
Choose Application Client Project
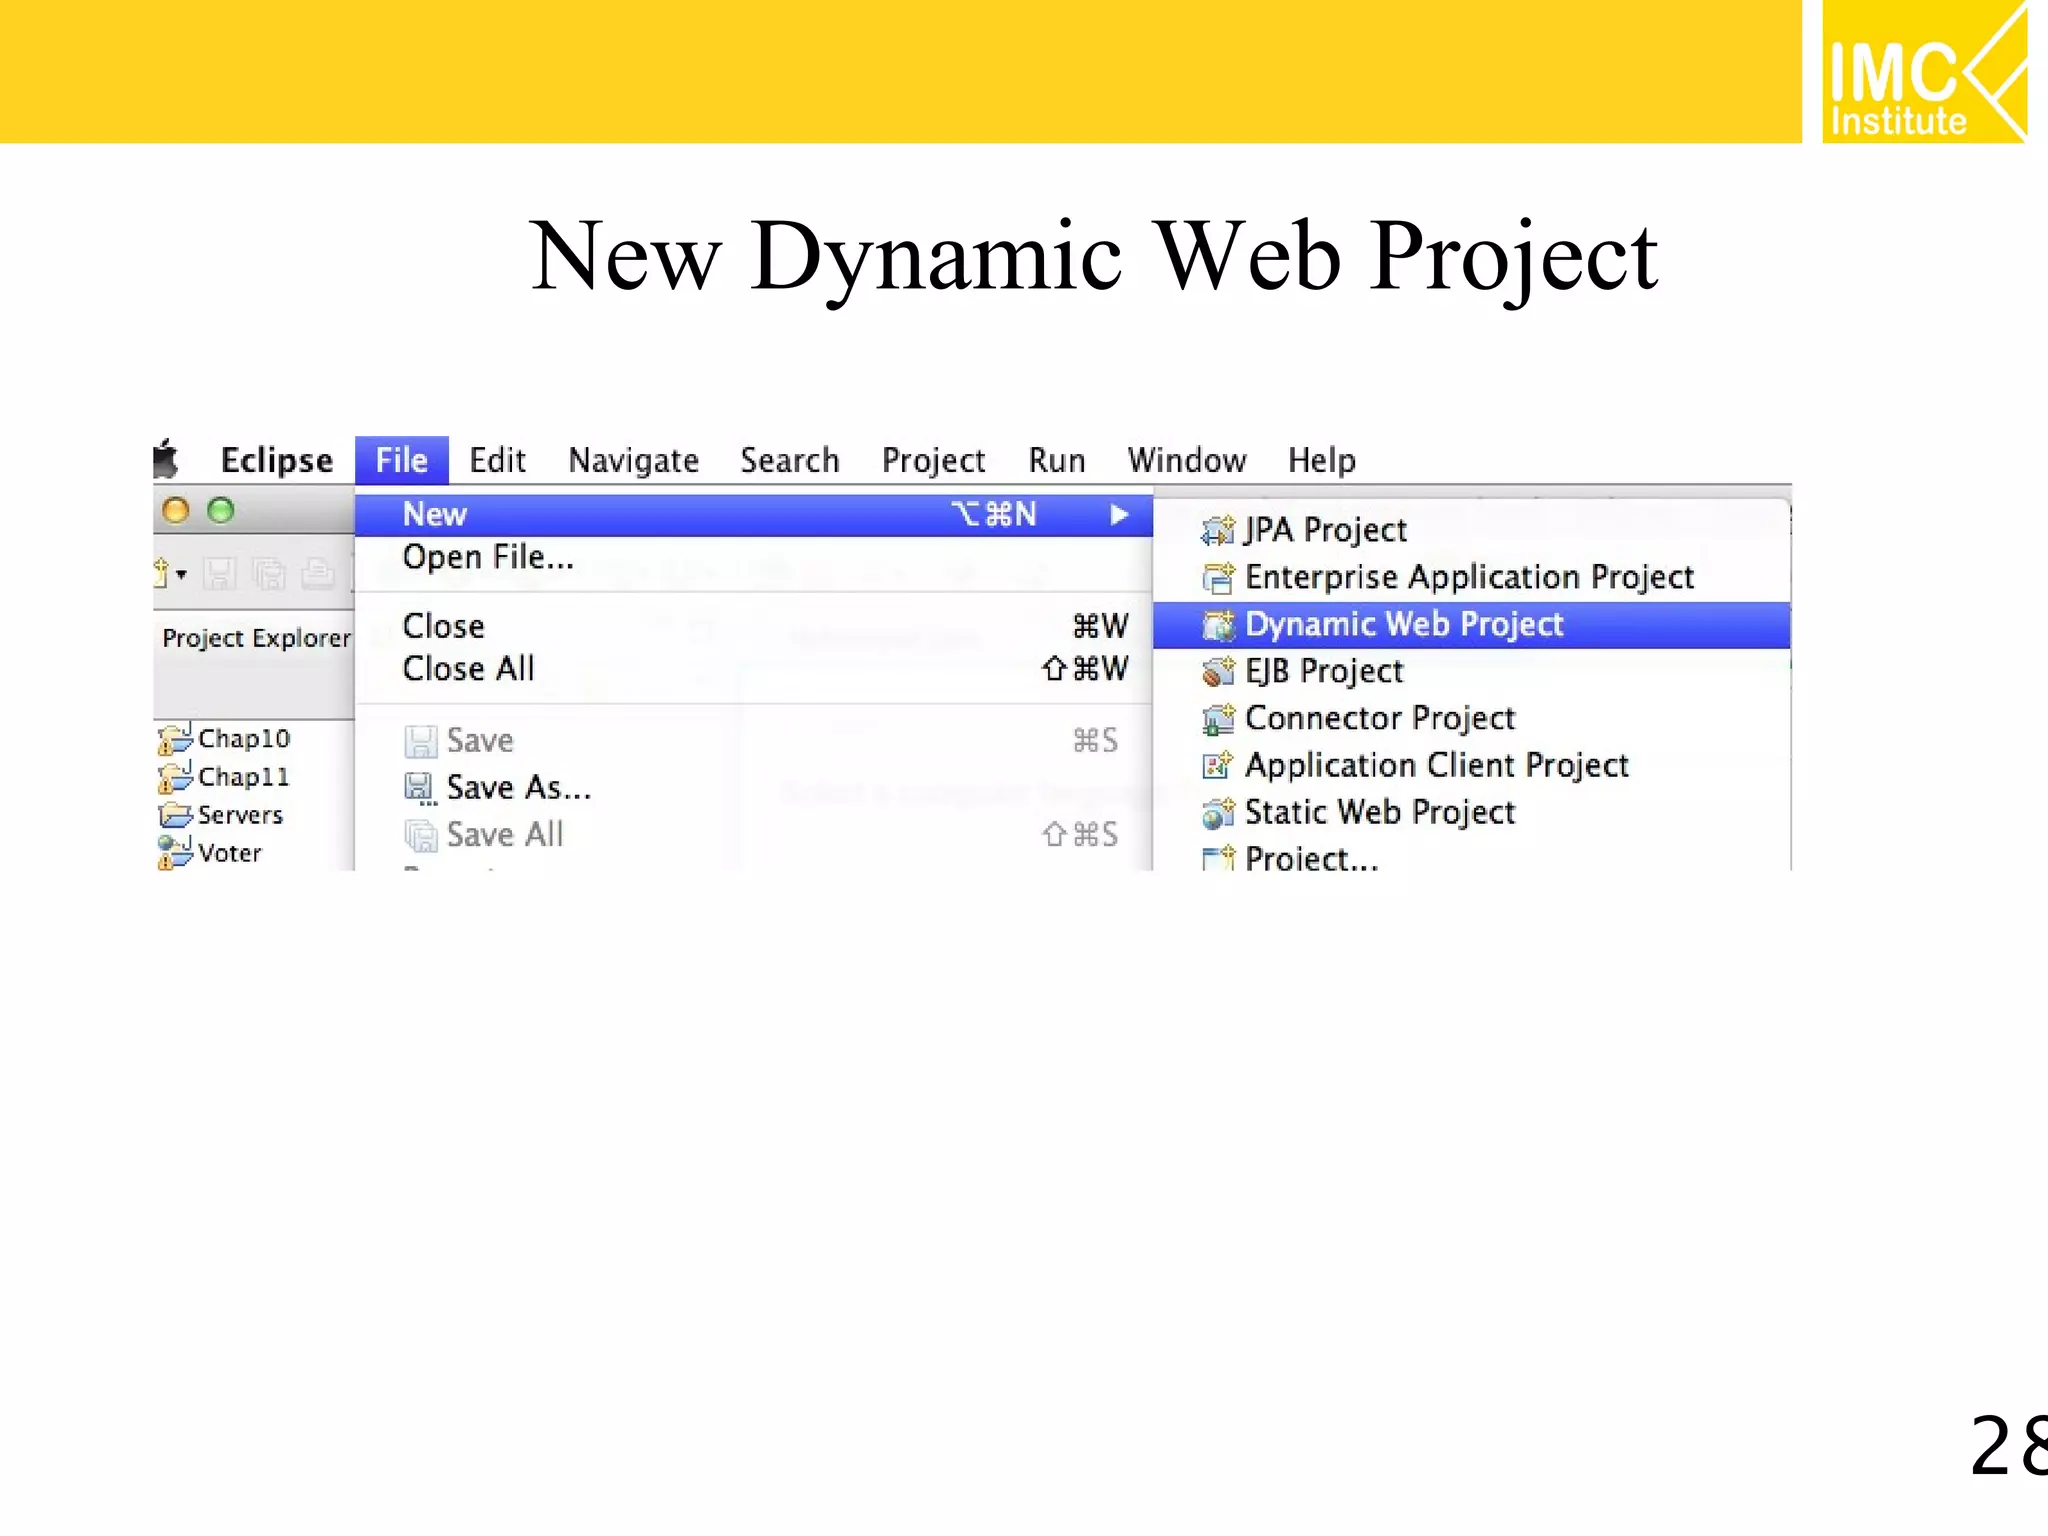1472,765
